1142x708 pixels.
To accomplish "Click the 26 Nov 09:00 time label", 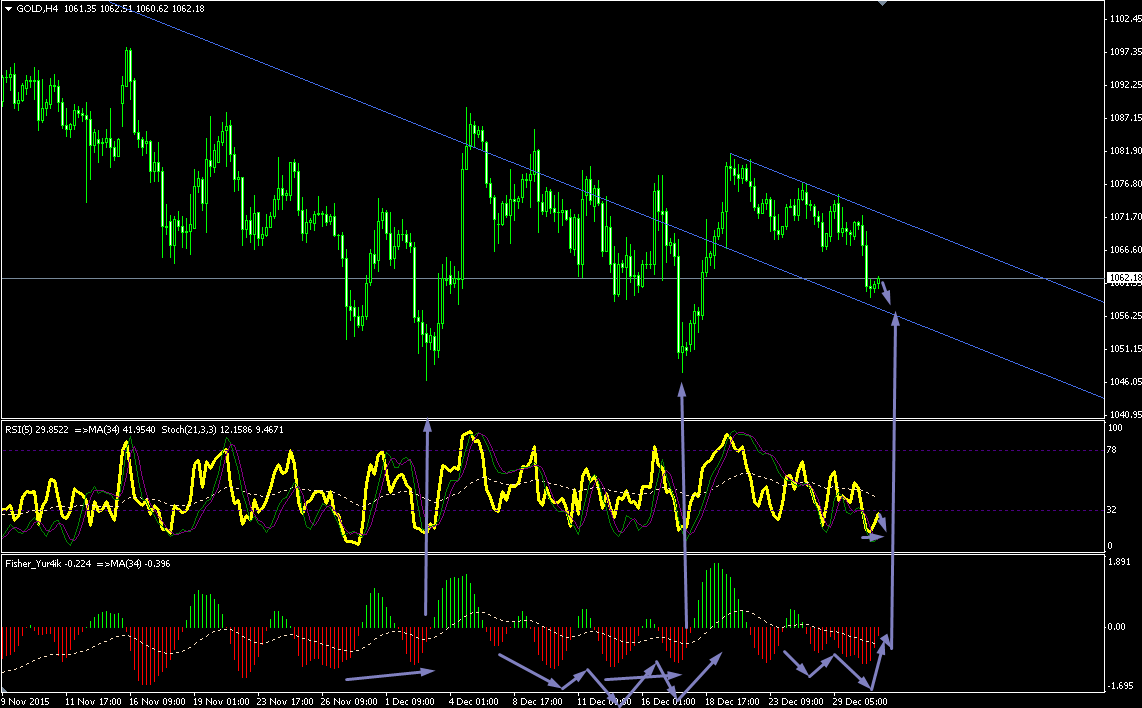I will [349, 701].
